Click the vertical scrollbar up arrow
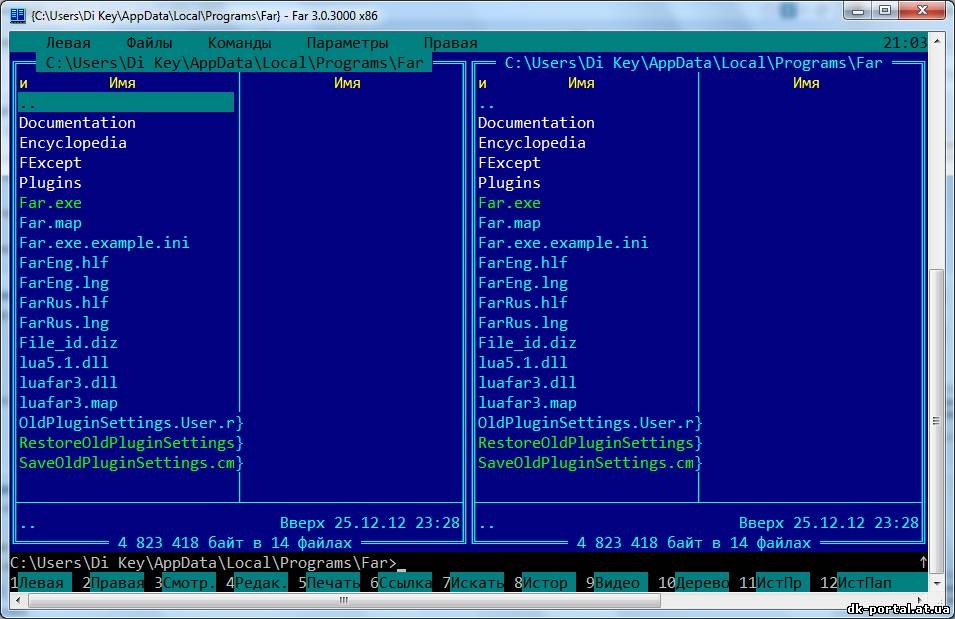 point(938,40)
